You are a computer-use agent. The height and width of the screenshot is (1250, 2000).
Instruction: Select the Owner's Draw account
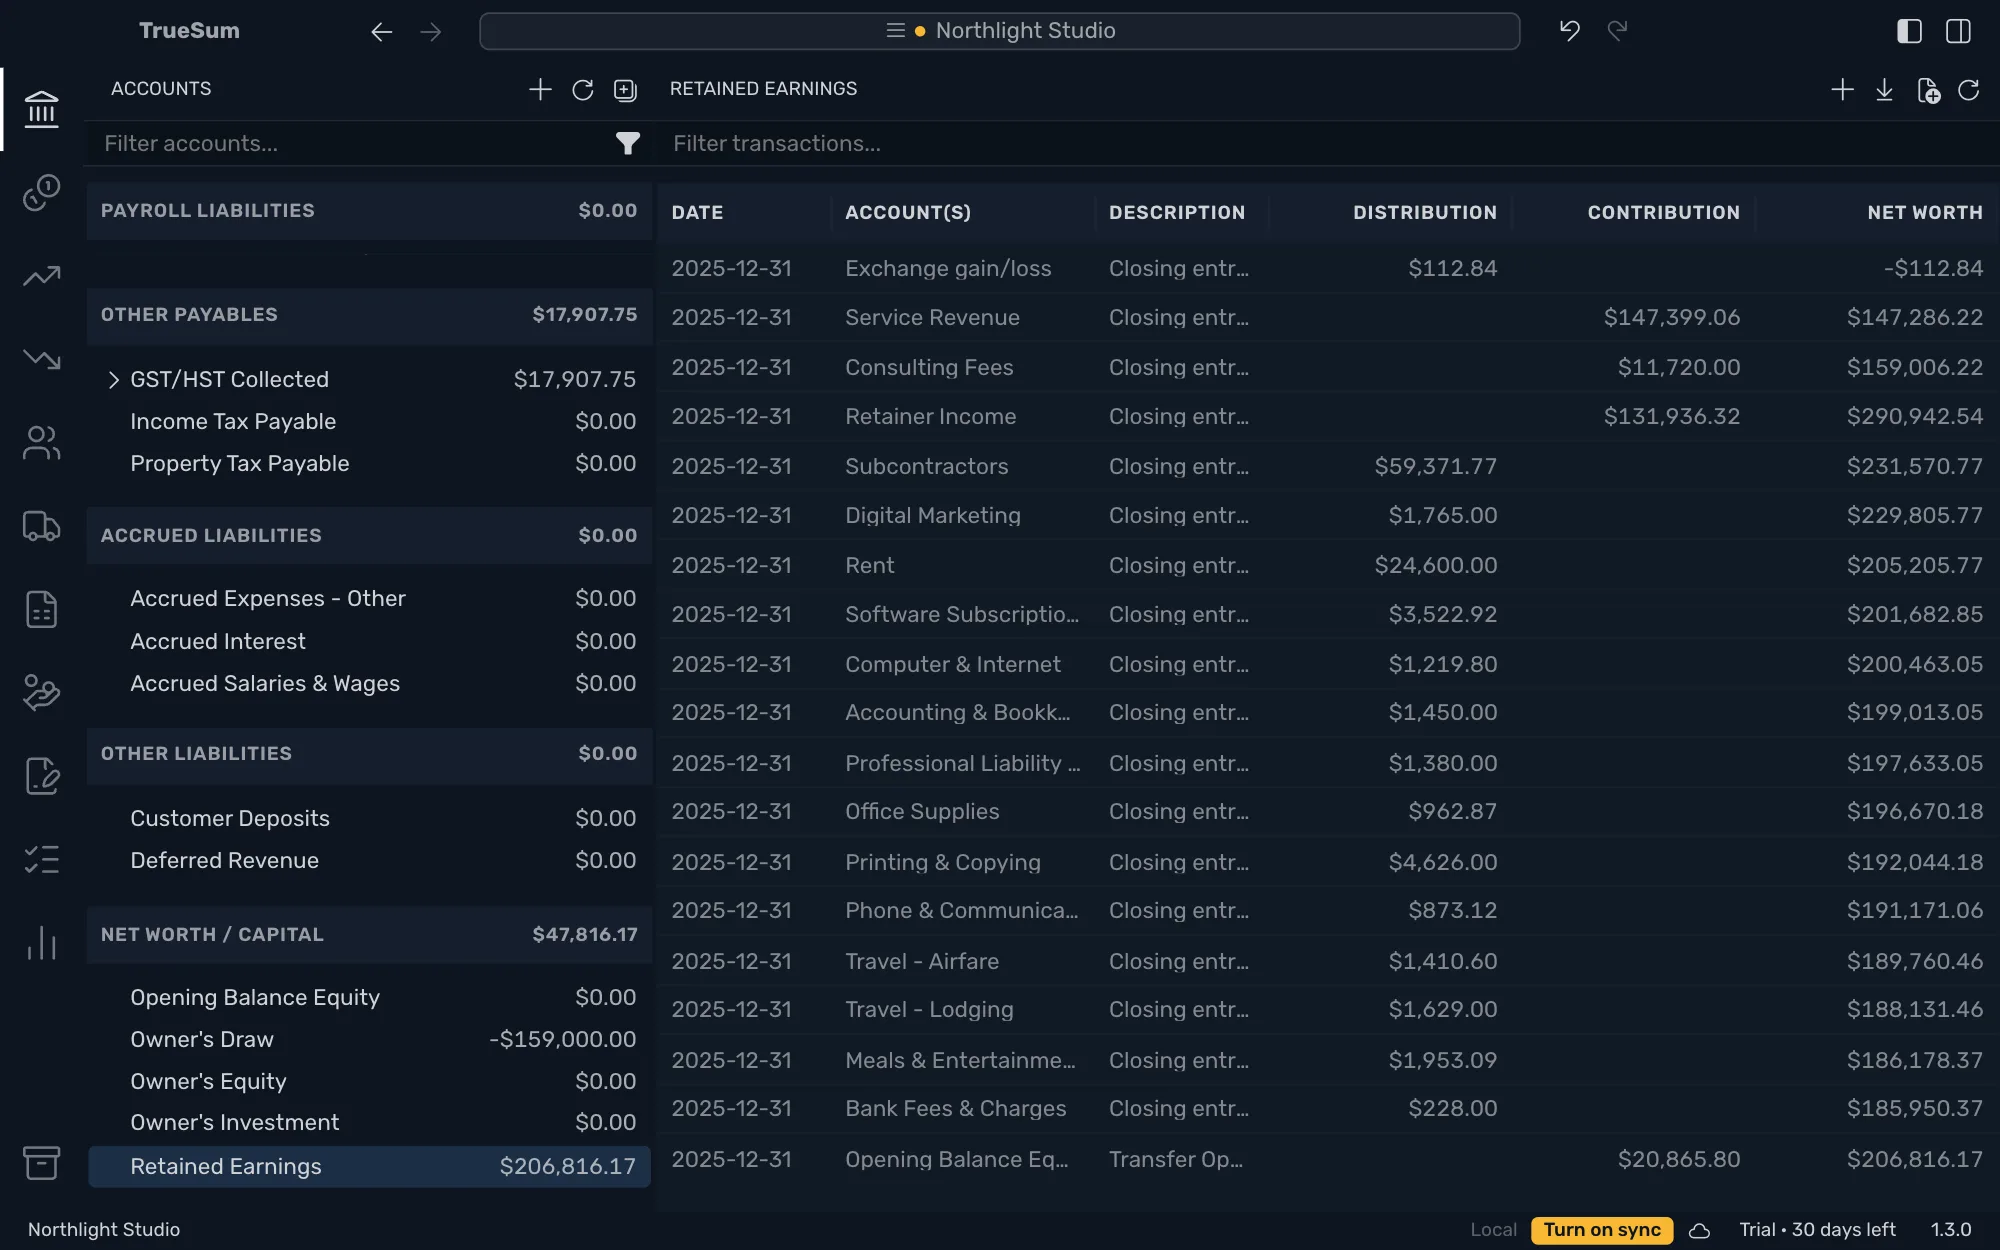(x=369, y=1040)
